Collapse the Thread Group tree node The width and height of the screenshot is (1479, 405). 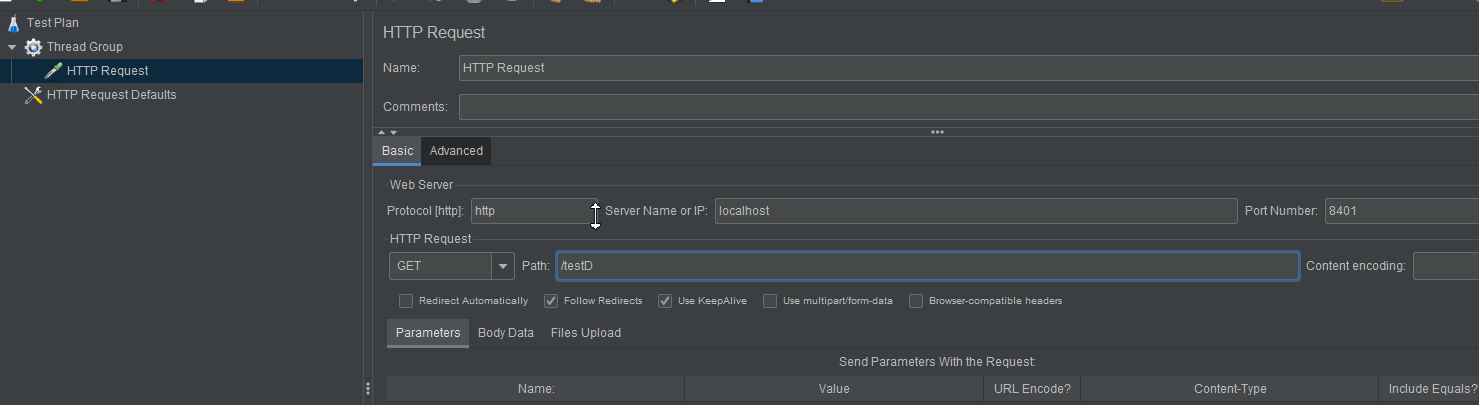pyautogui.click(x=12, y=47)
